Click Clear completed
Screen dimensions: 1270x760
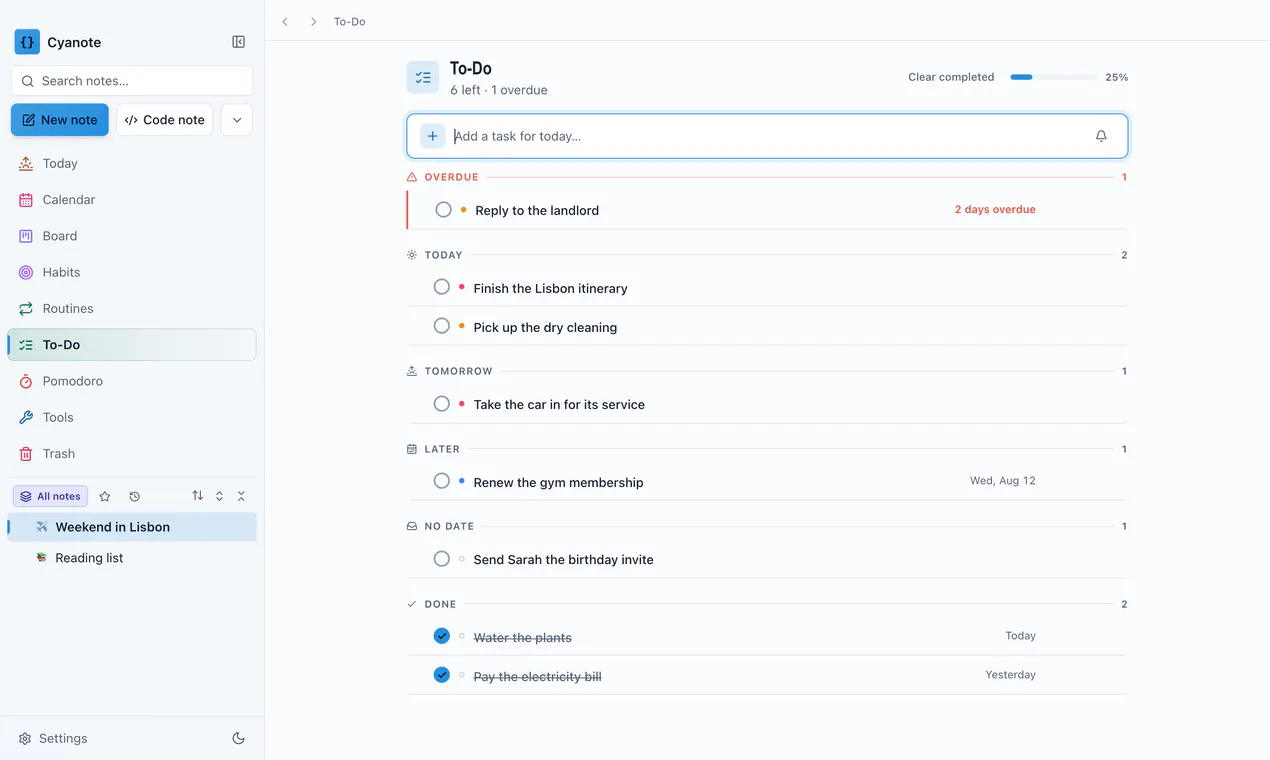click(x=951, y=77)
